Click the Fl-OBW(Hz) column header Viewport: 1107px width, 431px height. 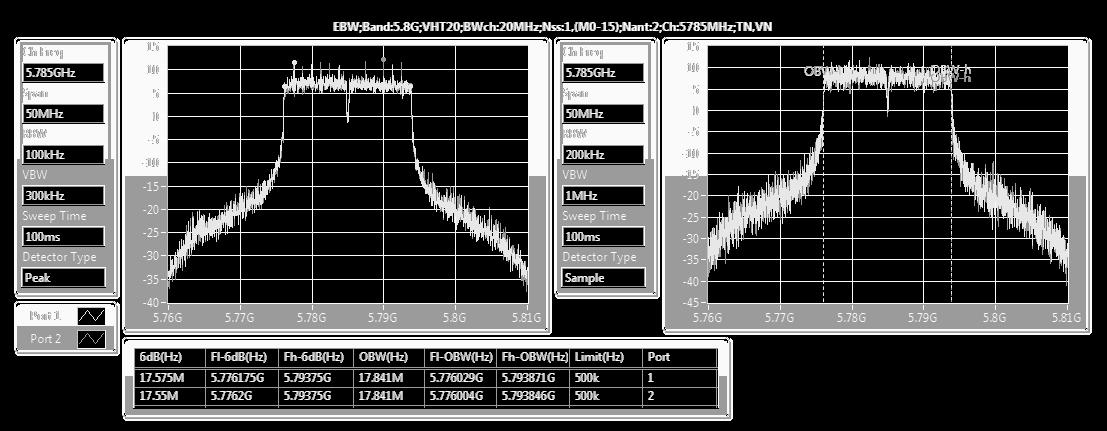point(461,358)
